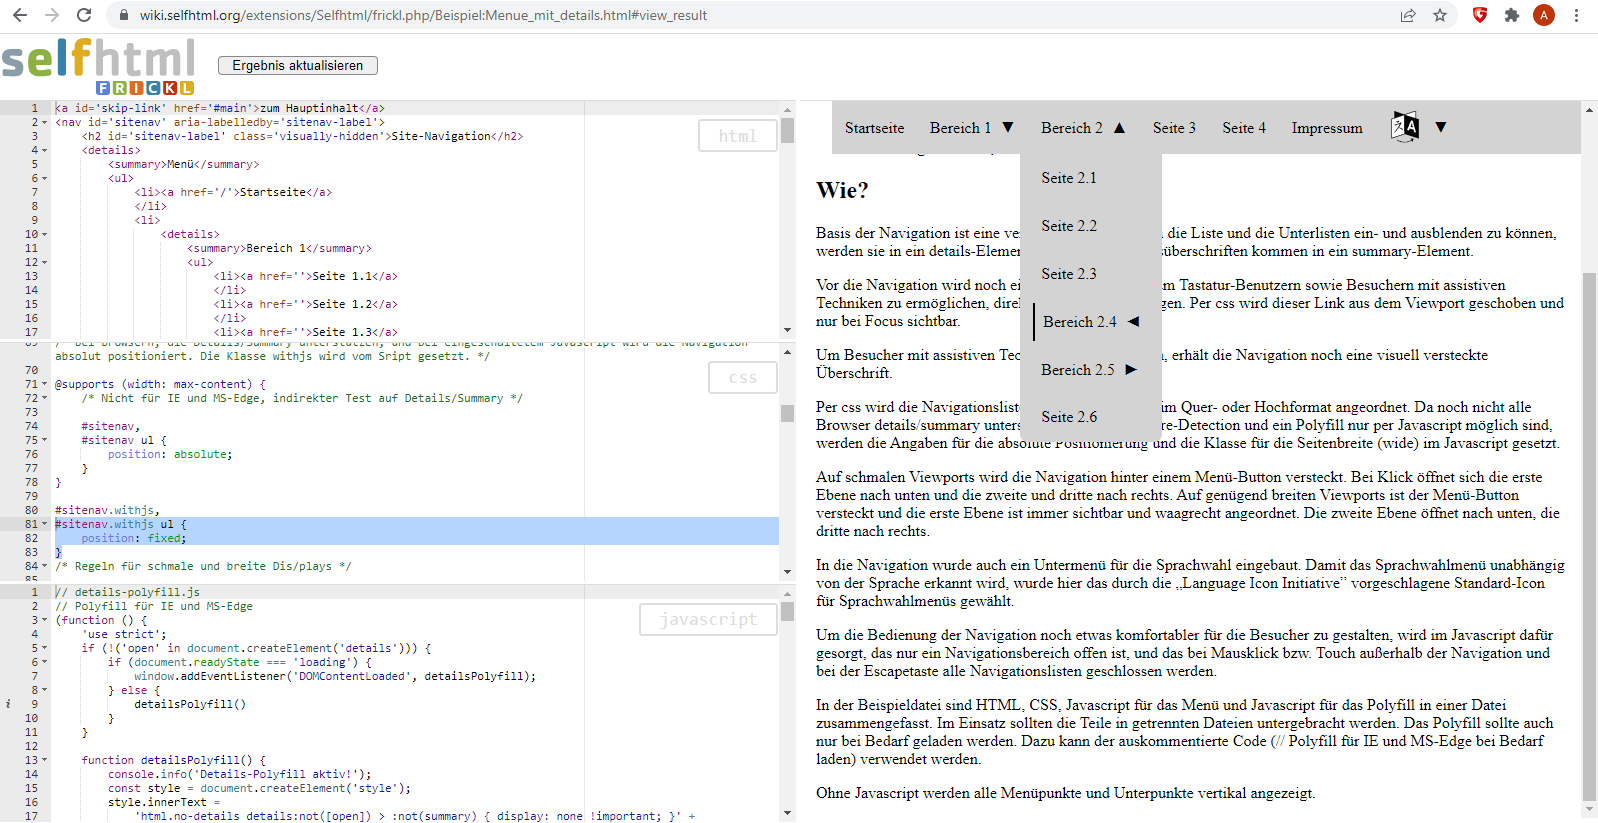1598x823 pixels.
Task: Select Seite 2.6 from submenu
Action: 1069,417
